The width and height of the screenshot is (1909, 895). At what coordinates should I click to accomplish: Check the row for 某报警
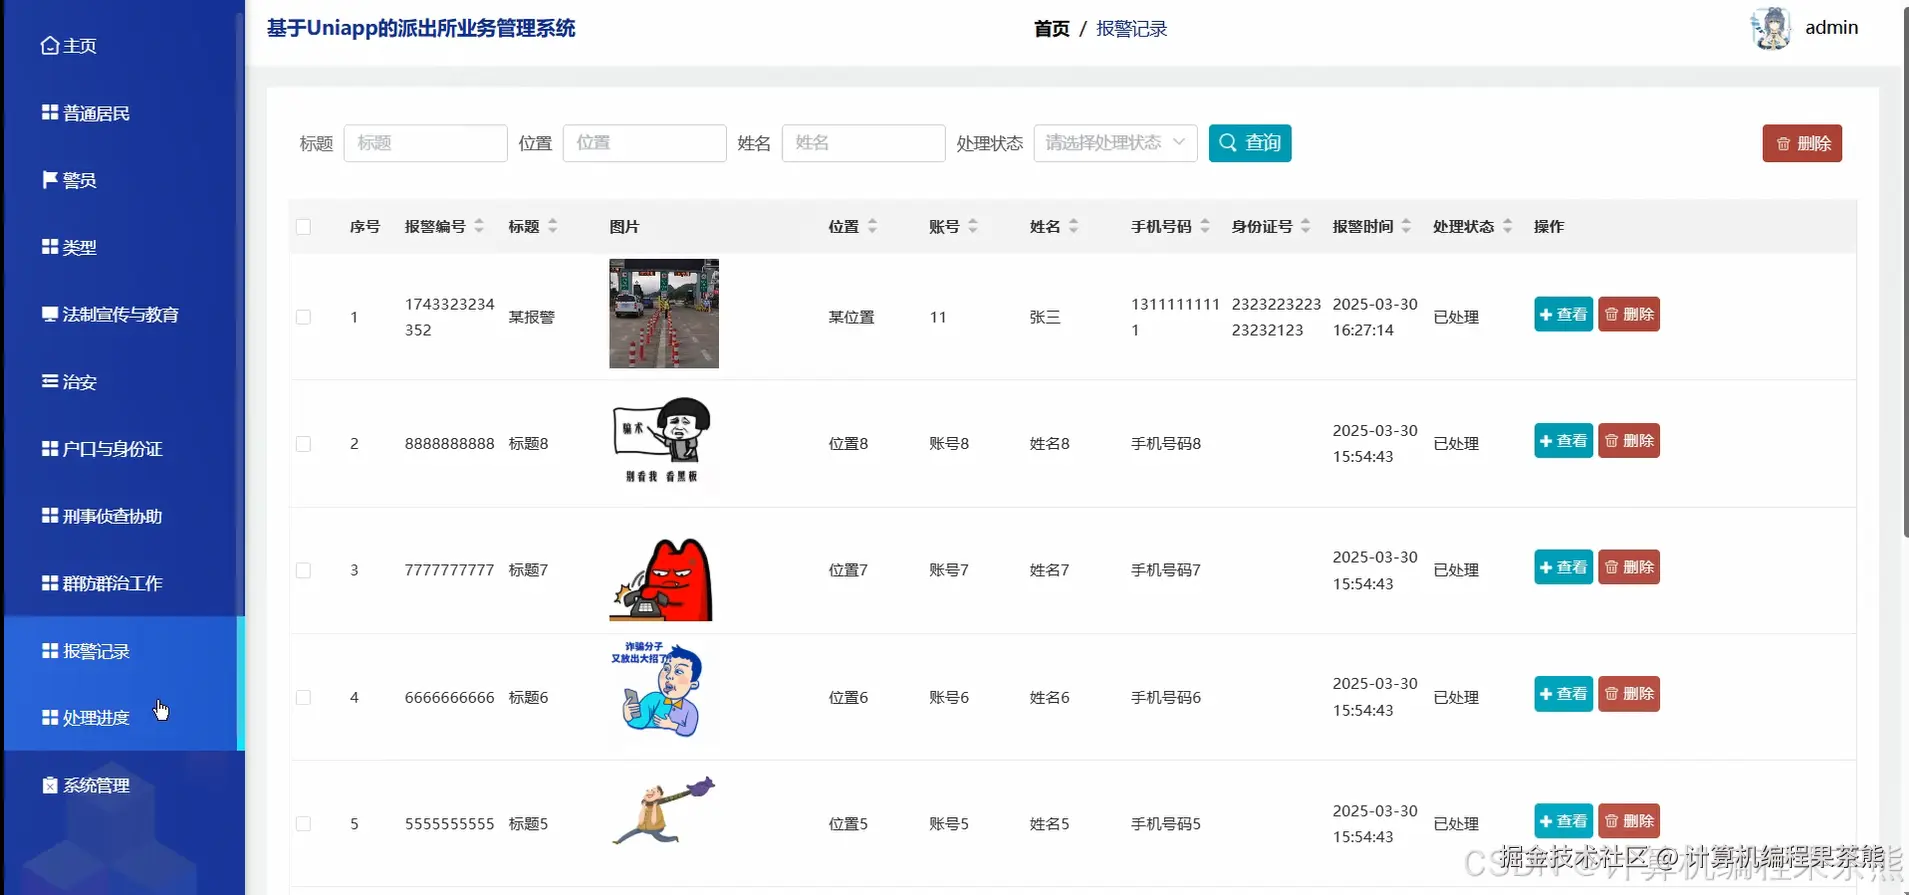coord(303,317)
